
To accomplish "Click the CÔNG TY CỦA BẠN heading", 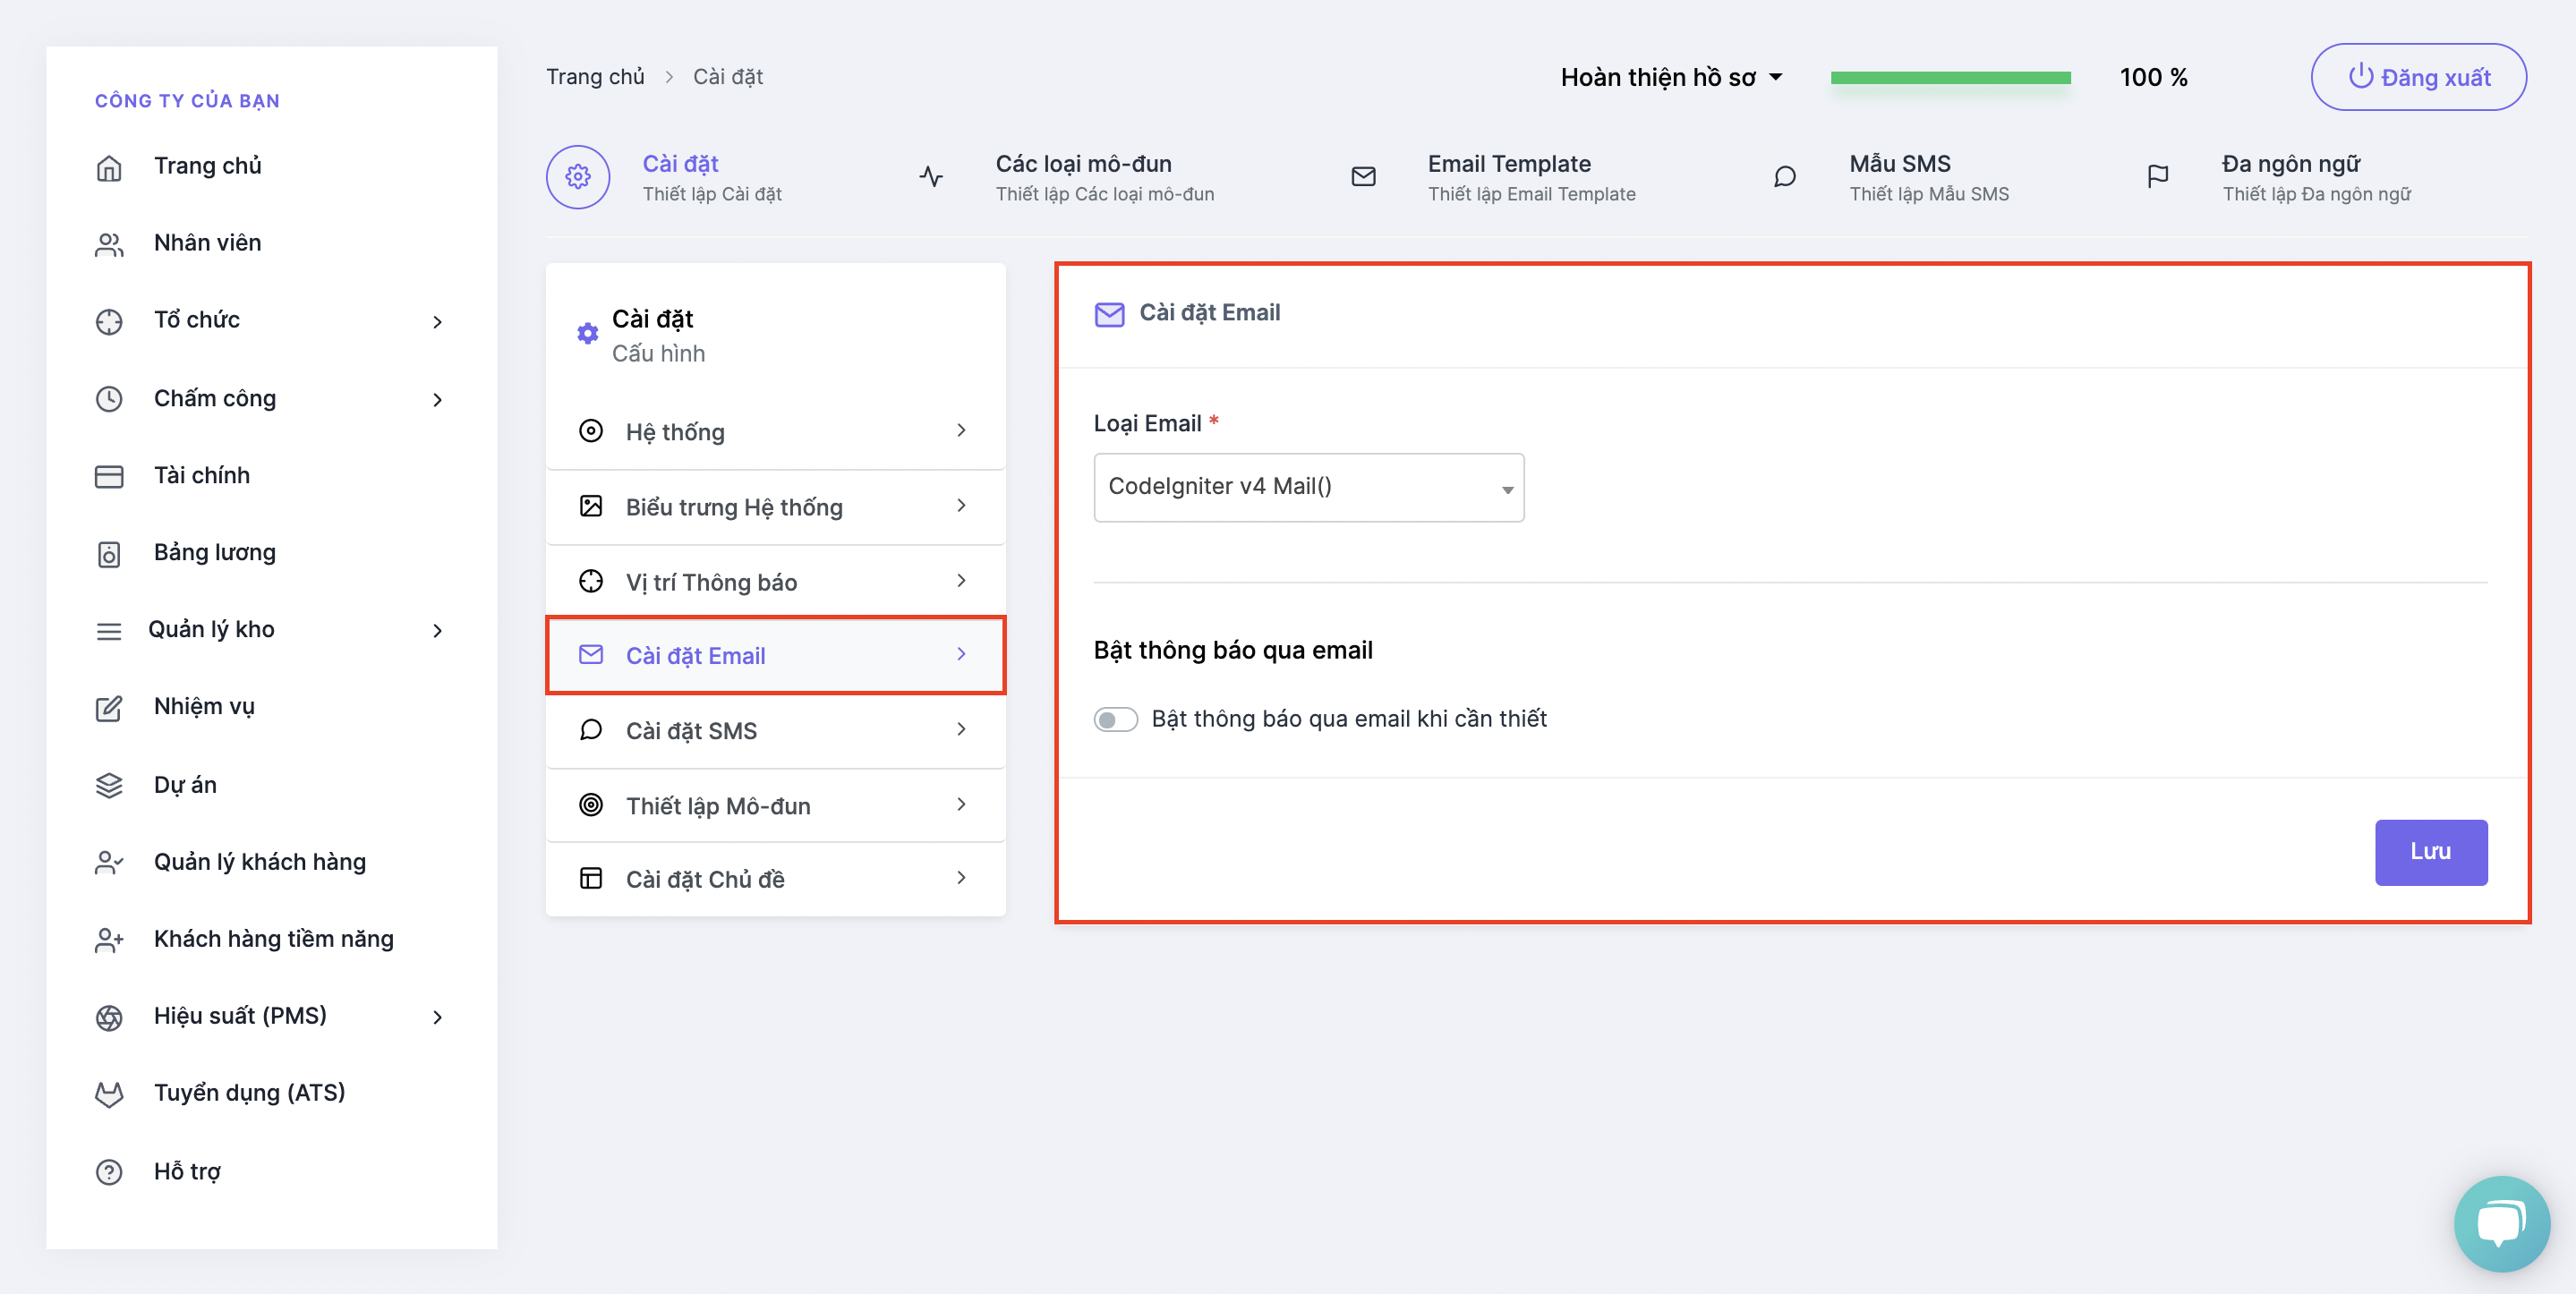I will 187,101.
